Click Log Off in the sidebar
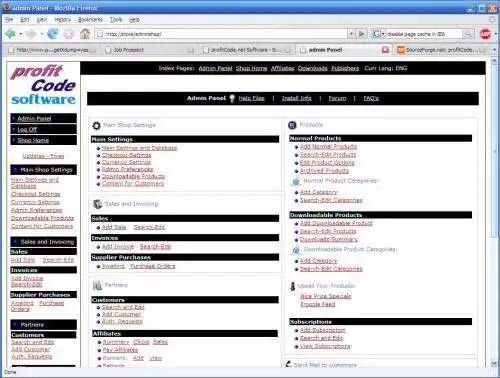500x378 pixels. (27, 129)
